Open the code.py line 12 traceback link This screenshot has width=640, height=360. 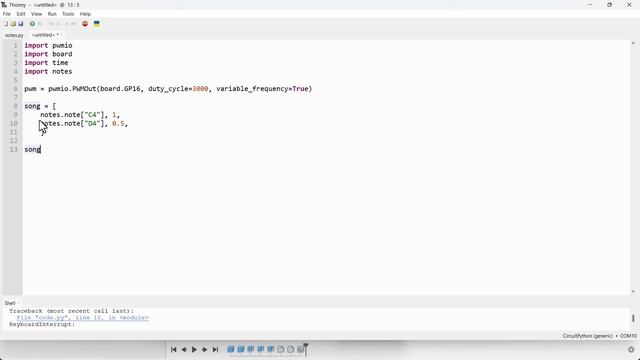82,318
